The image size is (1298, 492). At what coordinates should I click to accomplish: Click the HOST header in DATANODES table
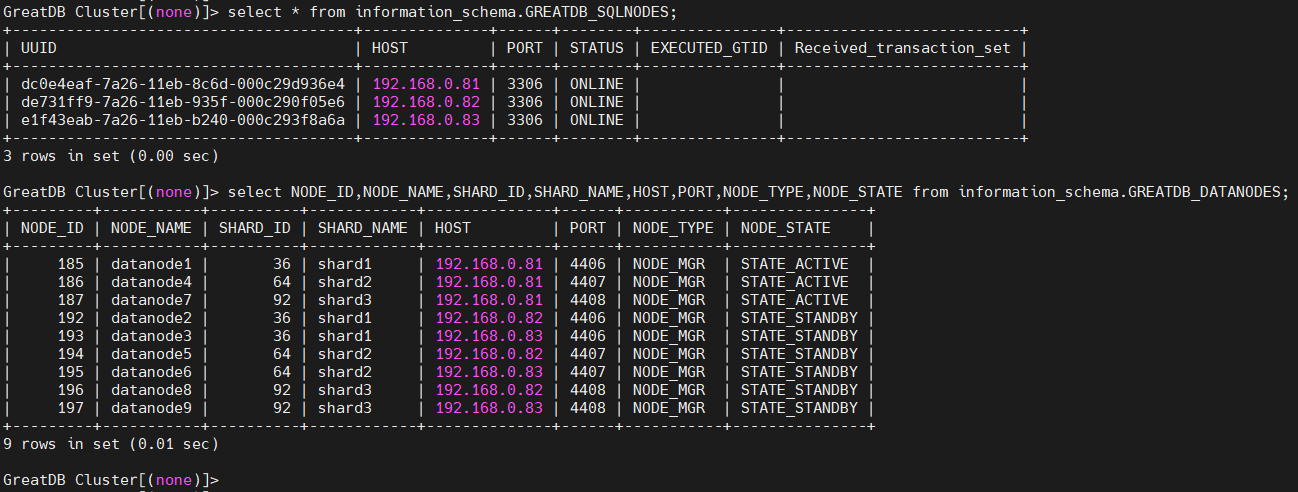(x=452, y=228)
